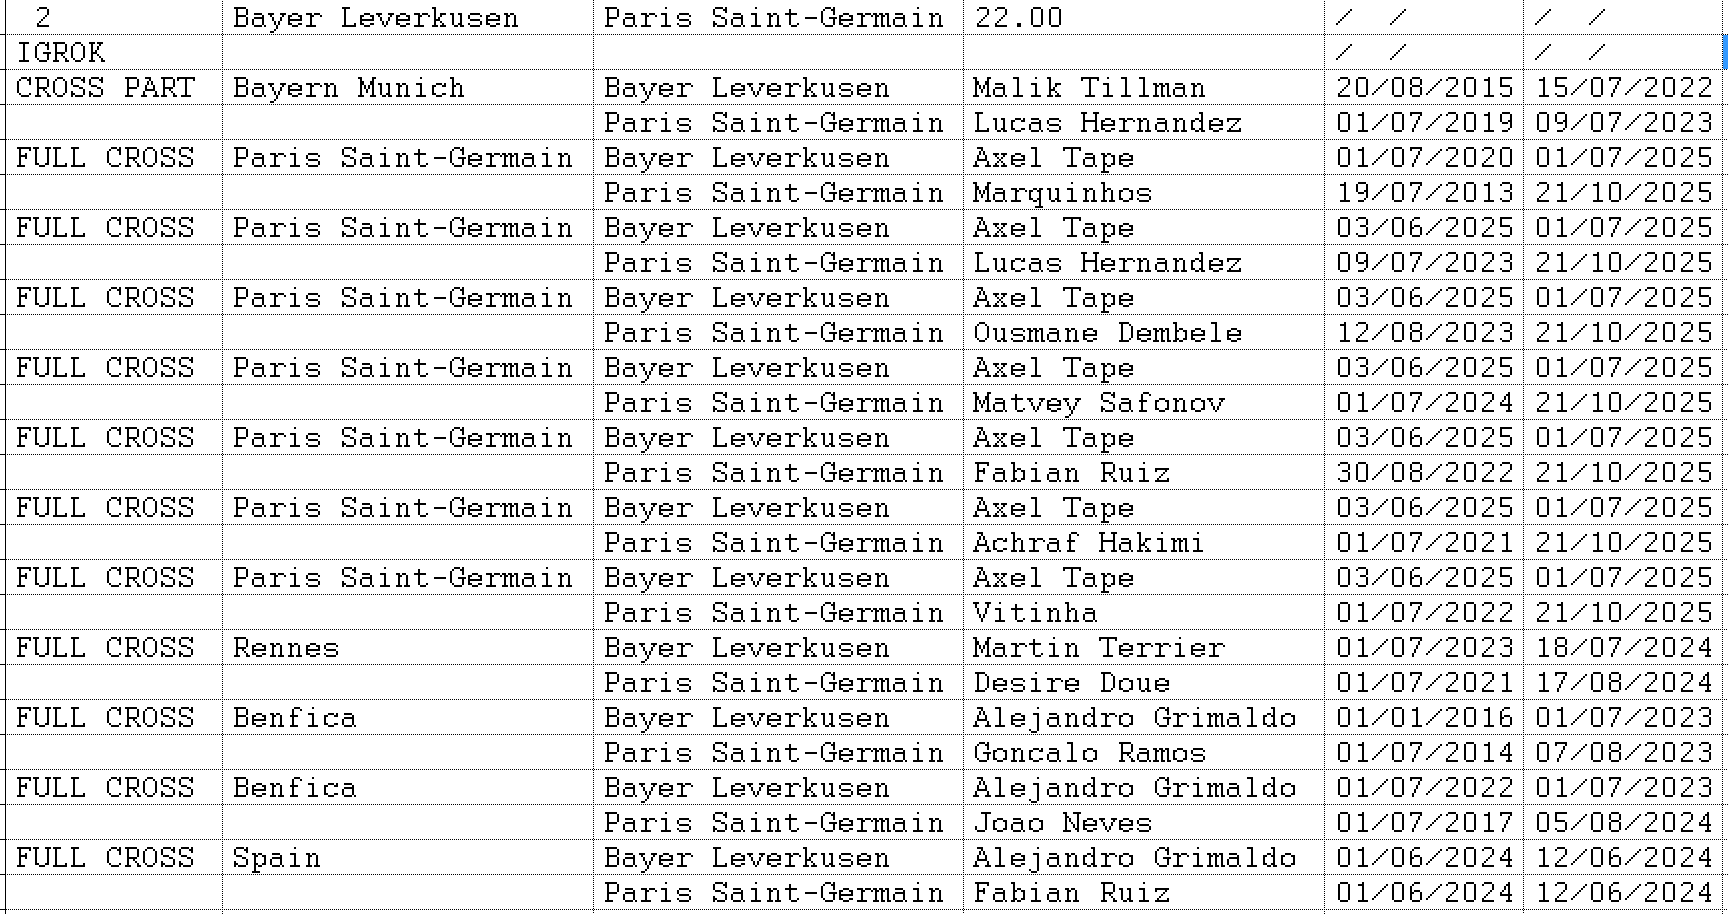The width and height of the screenshot is (1728, 914).
Task: Select the Achraf Hakimi cell
Action: tap(1144, 542)
